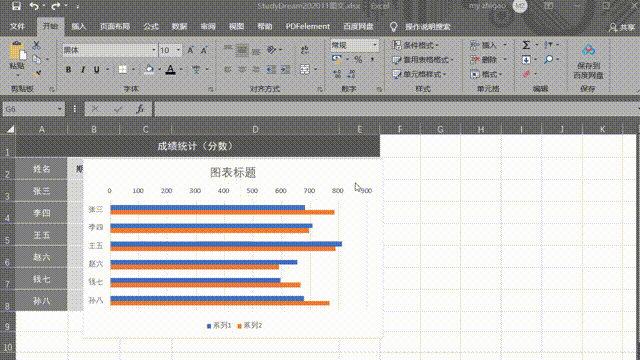Click the Decrease Indent icon
This screenshot has width=640, height=360.
(x=271, y=70)
